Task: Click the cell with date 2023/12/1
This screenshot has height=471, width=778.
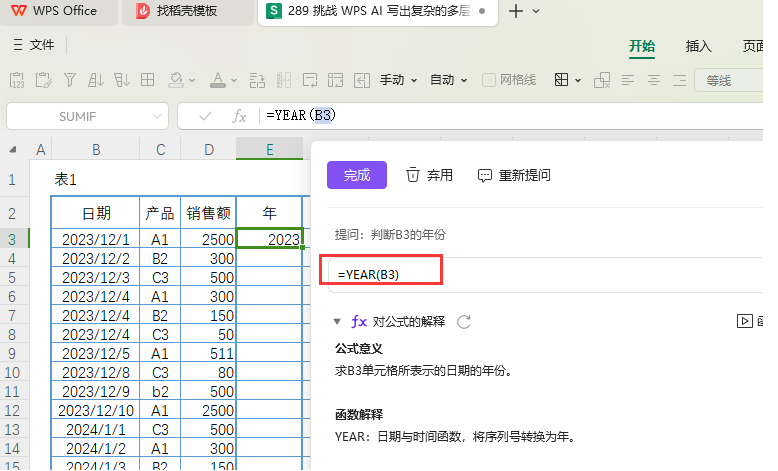Action: [x=96, y=239]
